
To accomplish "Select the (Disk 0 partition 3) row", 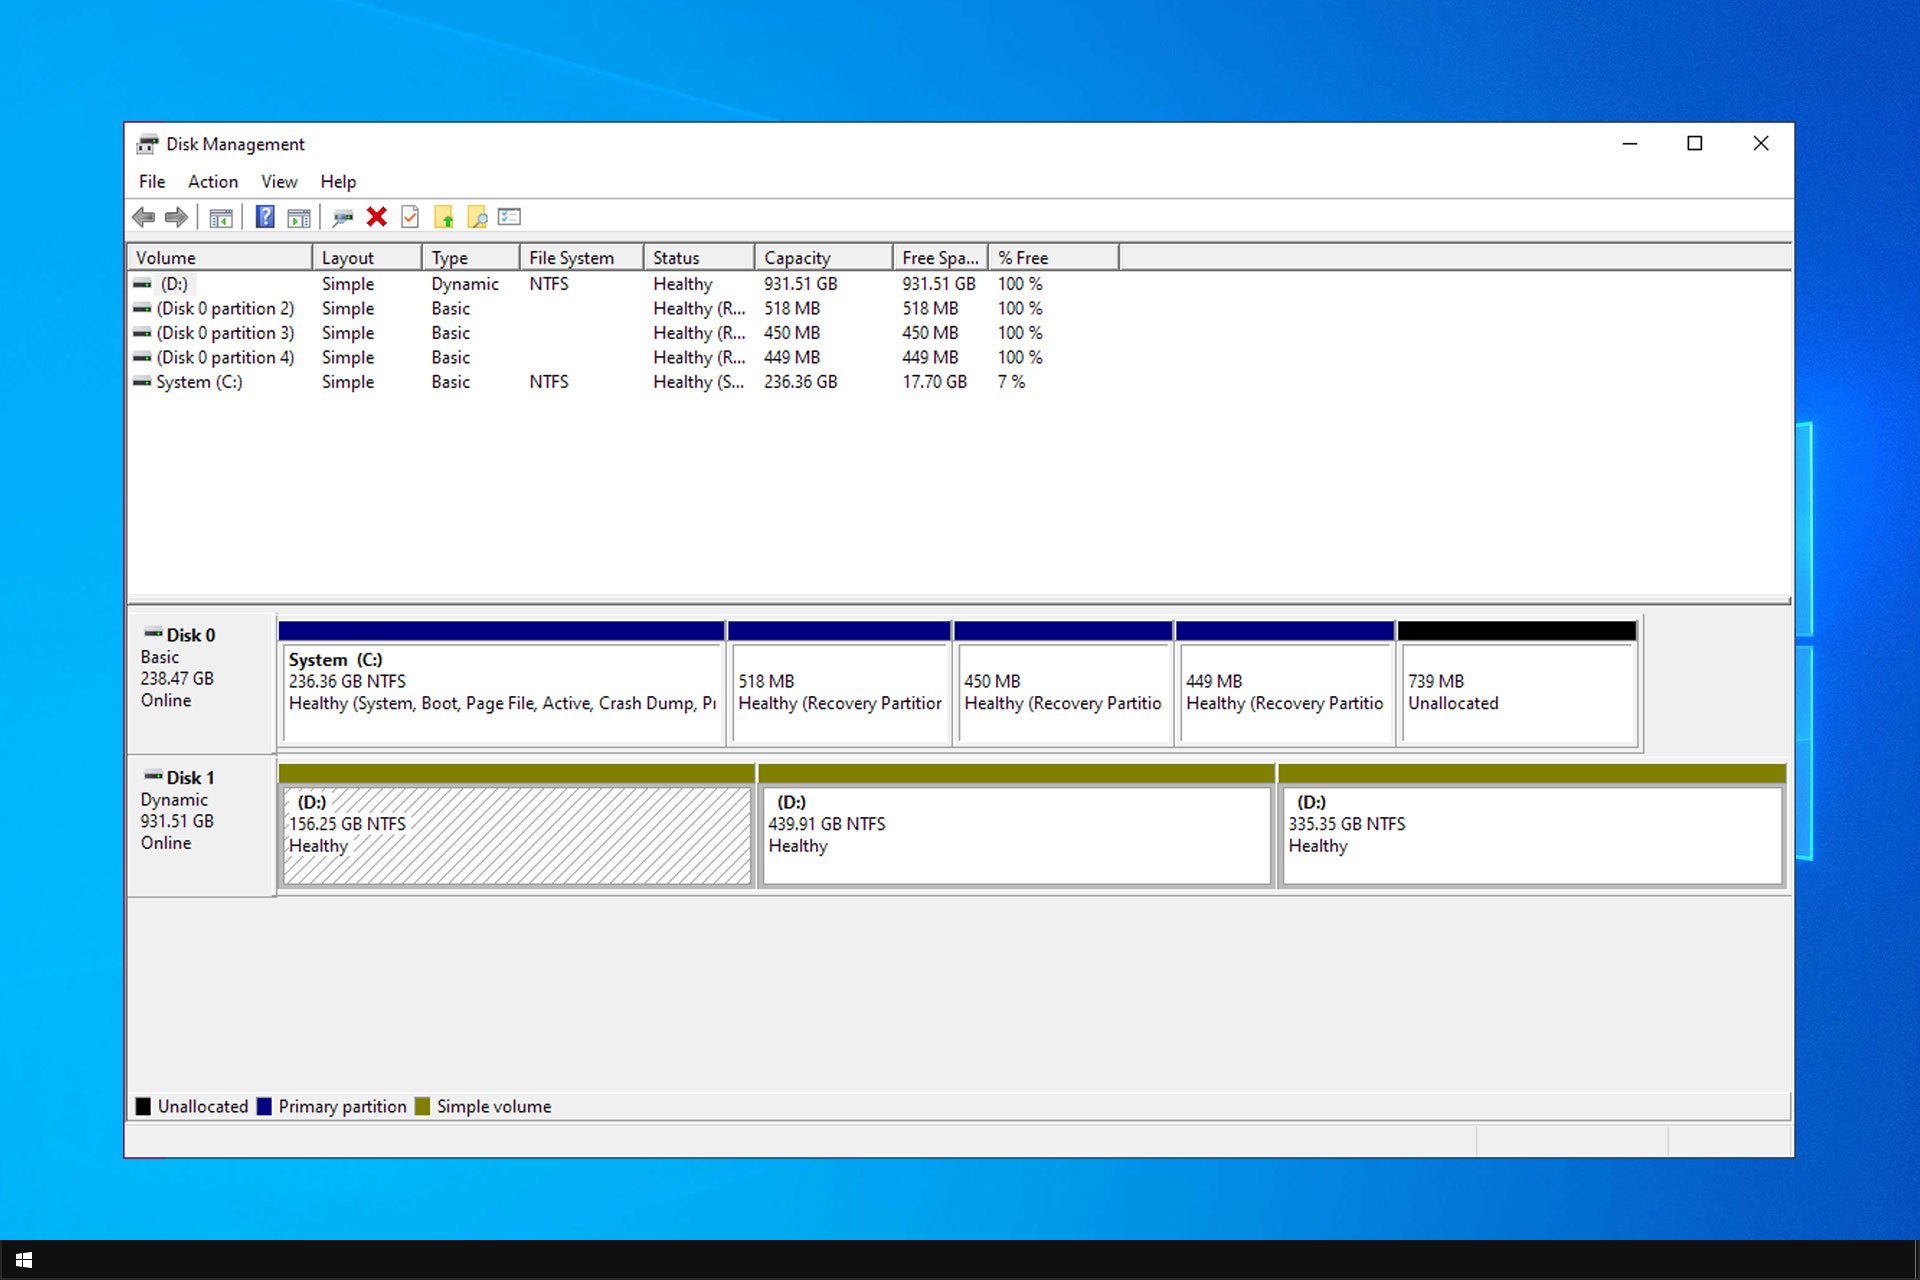I will point(225,333).
